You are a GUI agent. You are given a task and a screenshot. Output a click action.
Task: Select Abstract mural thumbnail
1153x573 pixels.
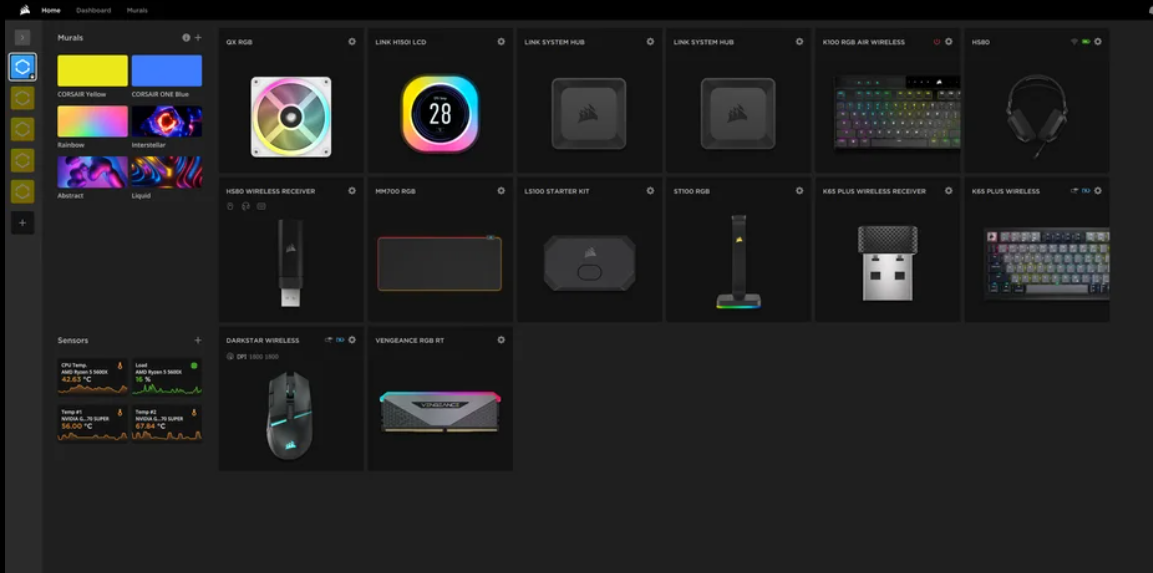tap(93, 172)
